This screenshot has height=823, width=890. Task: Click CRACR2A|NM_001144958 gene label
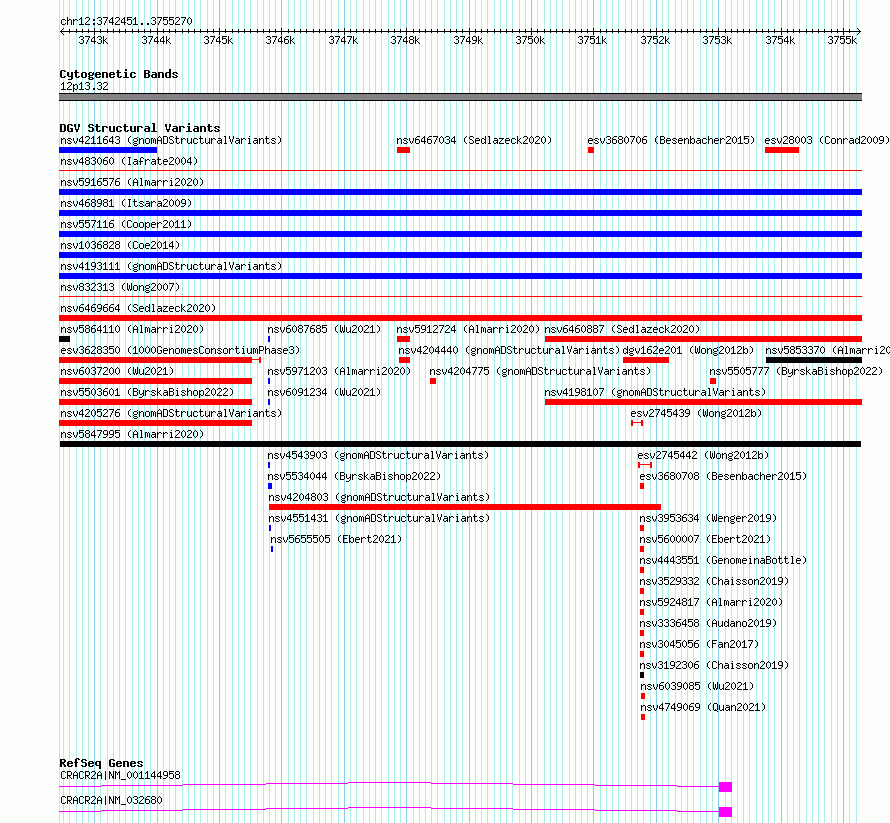point(120,775)
